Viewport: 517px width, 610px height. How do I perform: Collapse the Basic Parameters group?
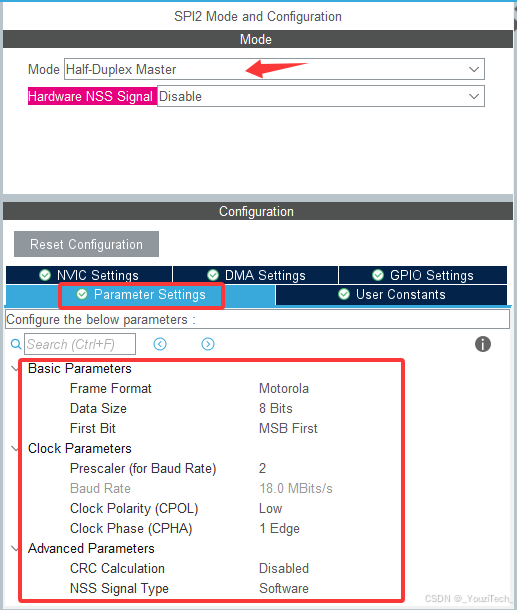coord(15,368)
